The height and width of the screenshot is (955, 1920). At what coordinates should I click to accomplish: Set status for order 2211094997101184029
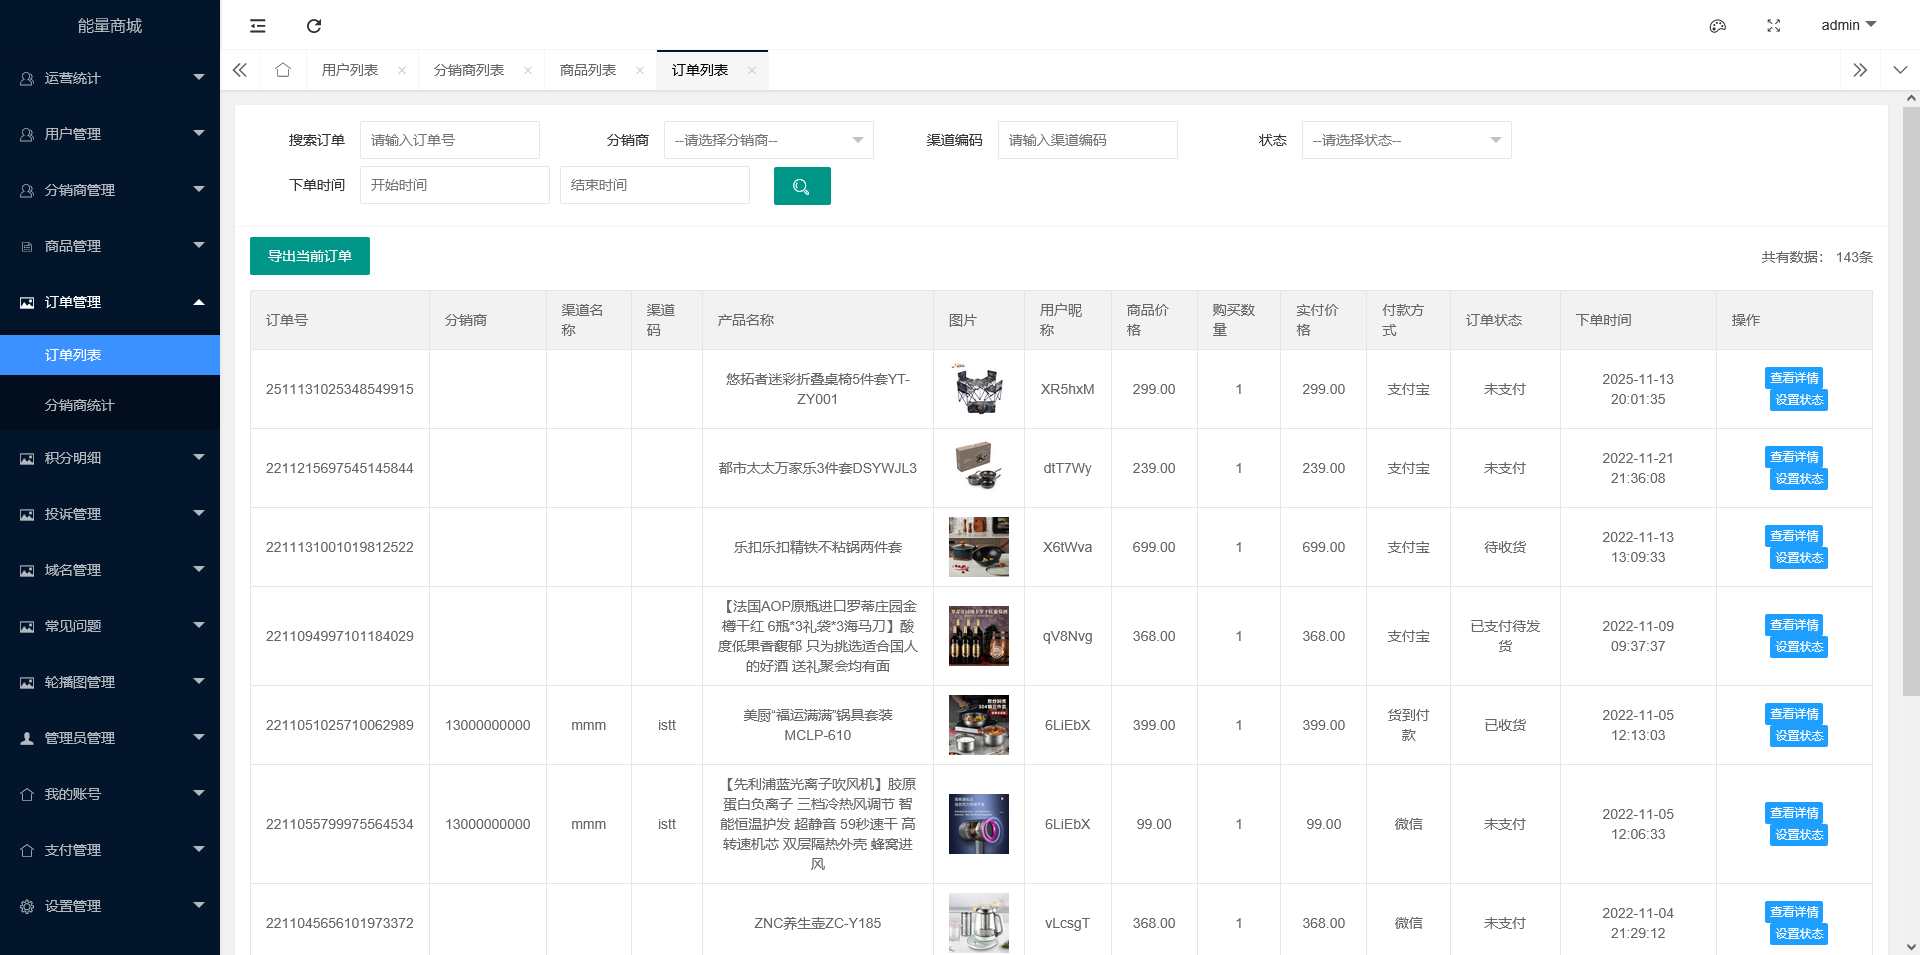(1799, 647)
